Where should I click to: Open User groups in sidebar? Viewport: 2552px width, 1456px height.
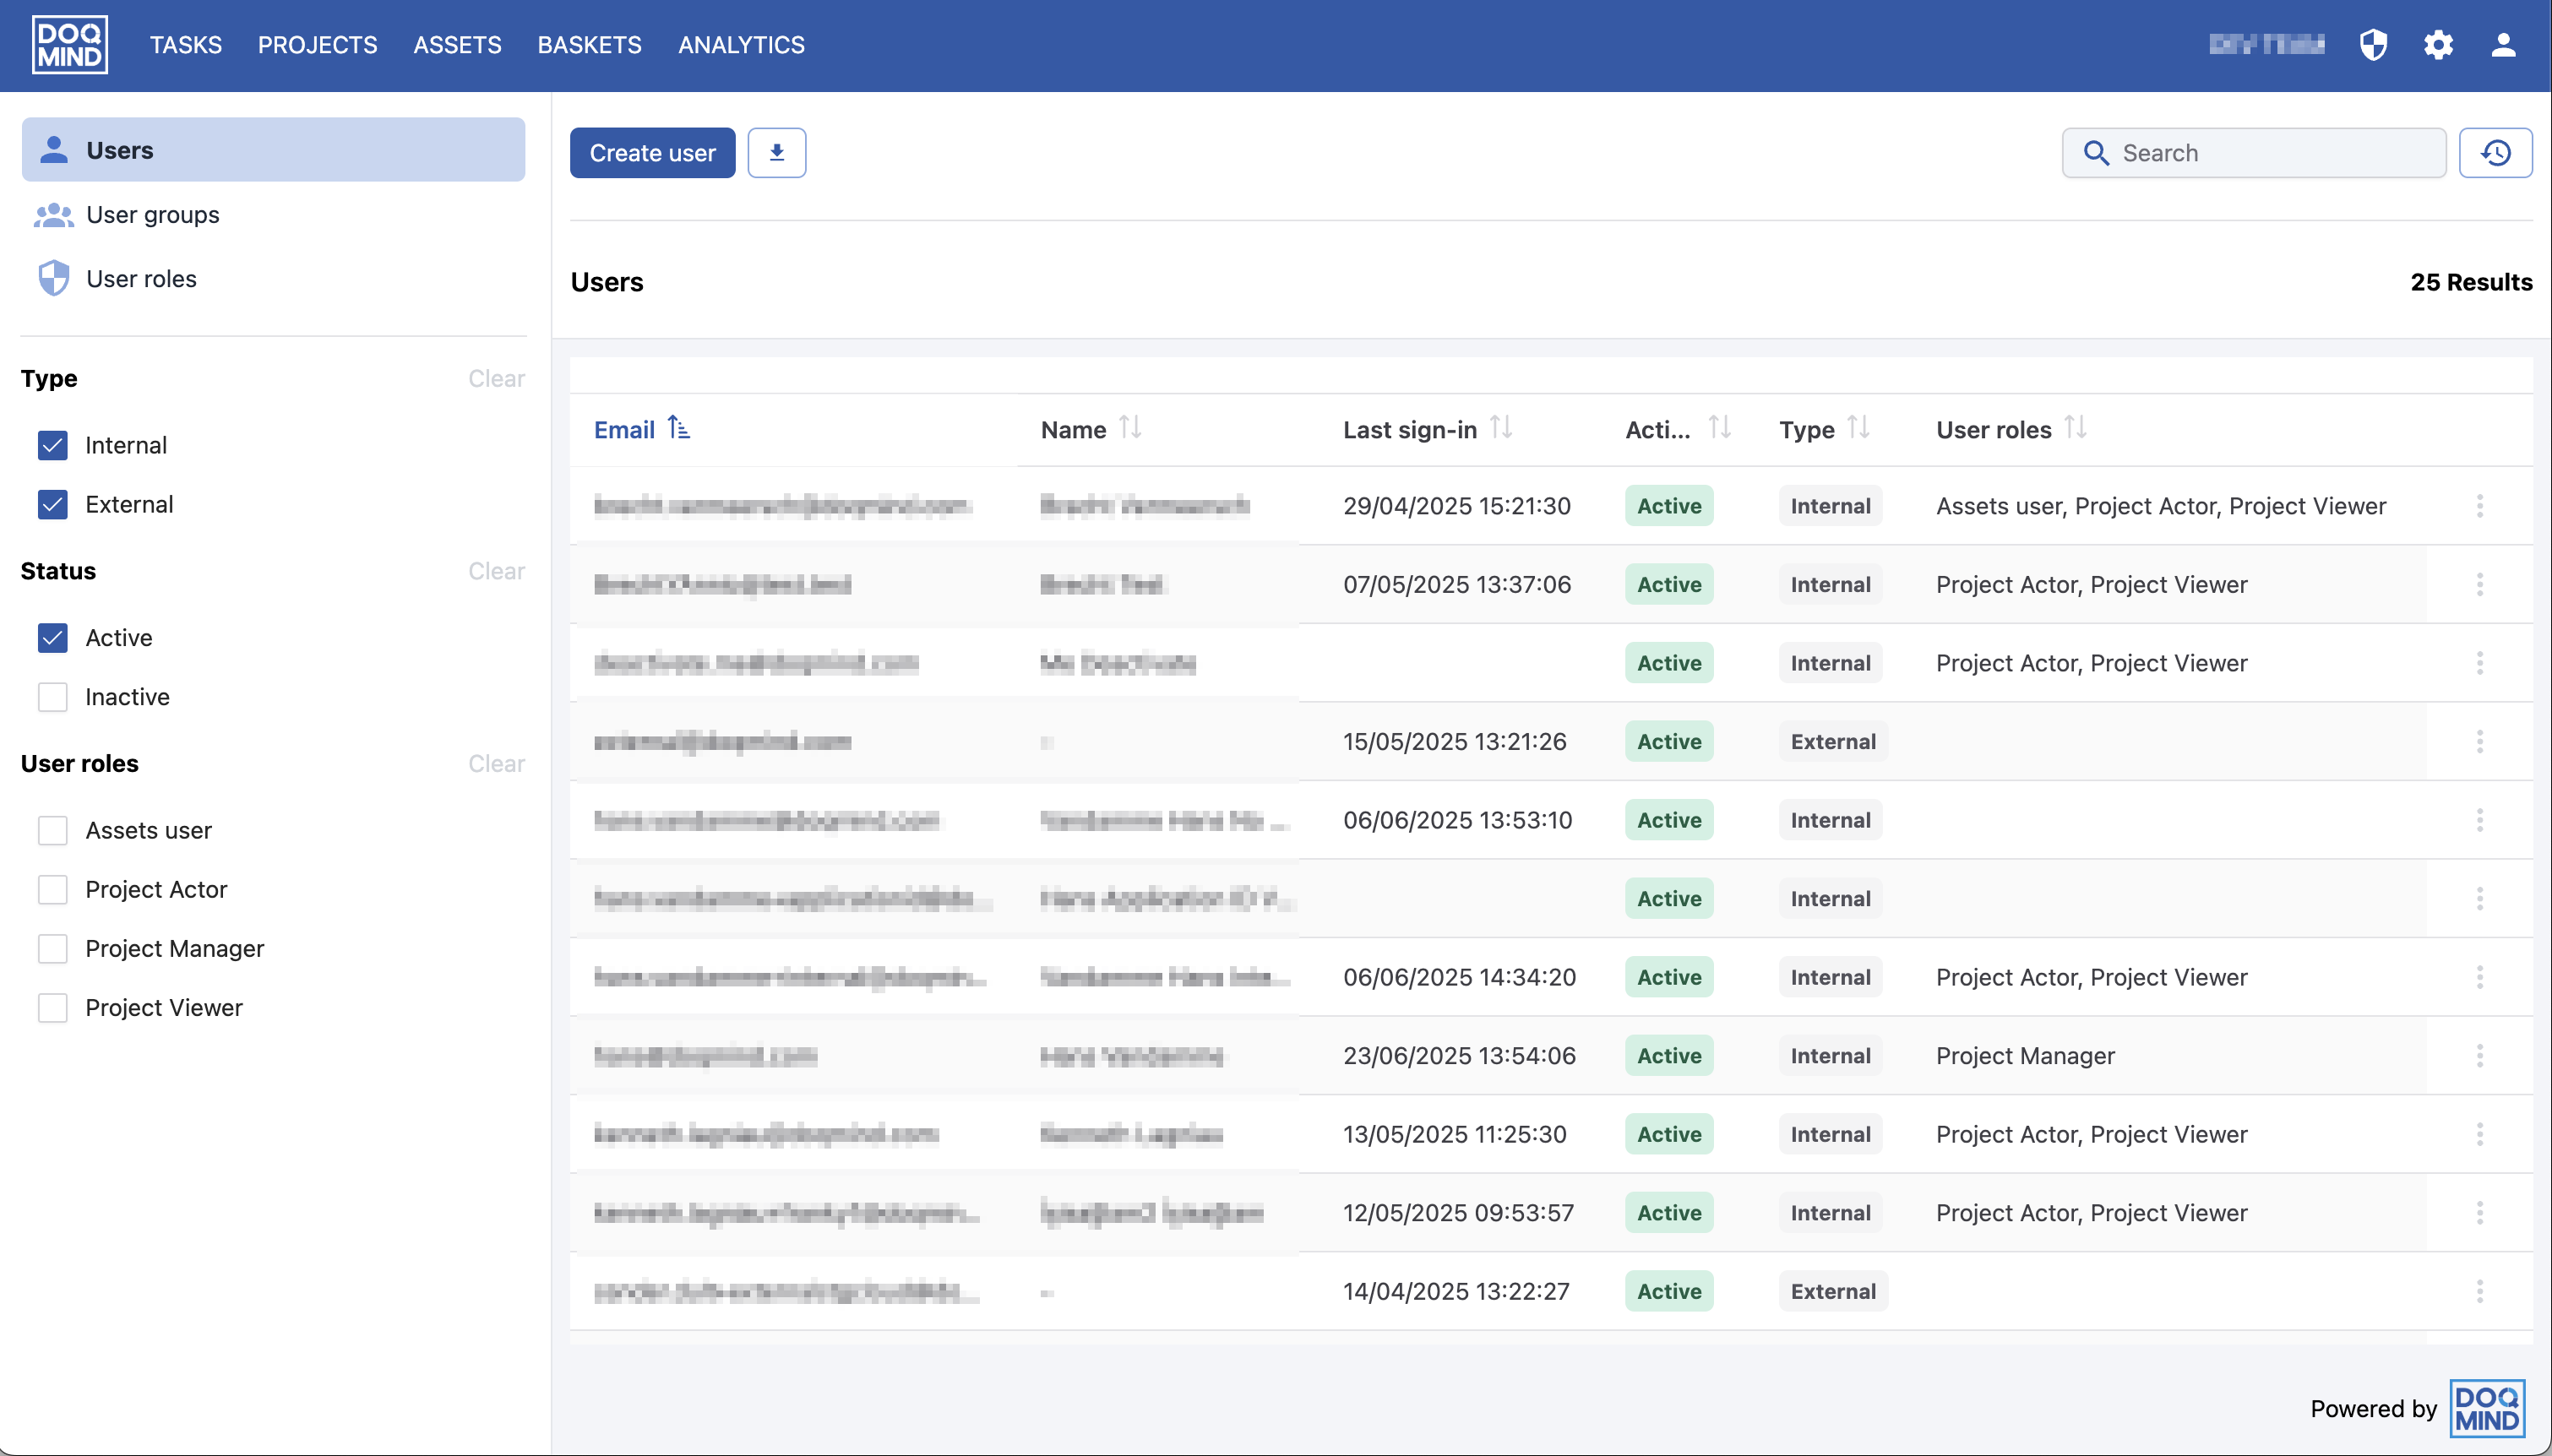click(152, 215)
